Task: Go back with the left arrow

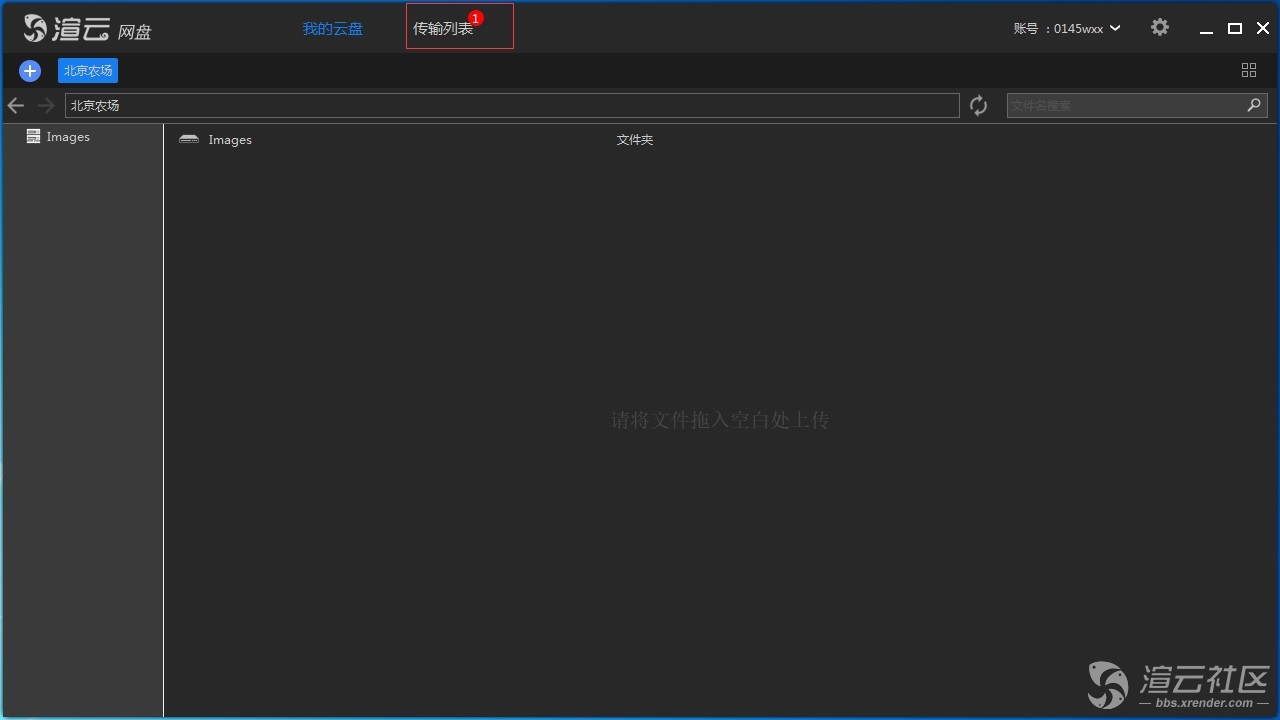Action: pyautogui.click(x=16, y=105)
